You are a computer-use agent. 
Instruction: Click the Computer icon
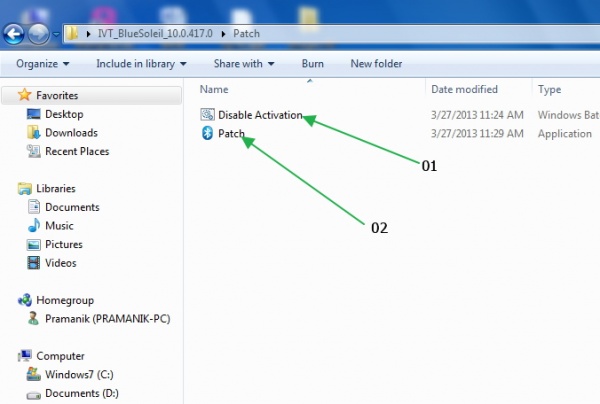pyautogui.click(x=25, y=356)
